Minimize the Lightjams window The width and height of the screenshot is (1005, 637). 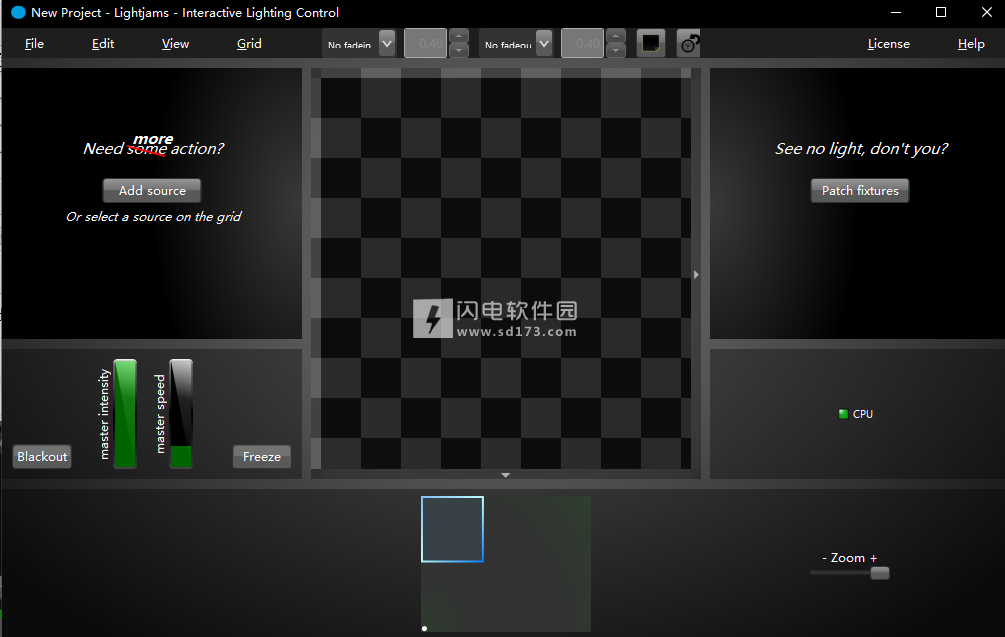896,12
